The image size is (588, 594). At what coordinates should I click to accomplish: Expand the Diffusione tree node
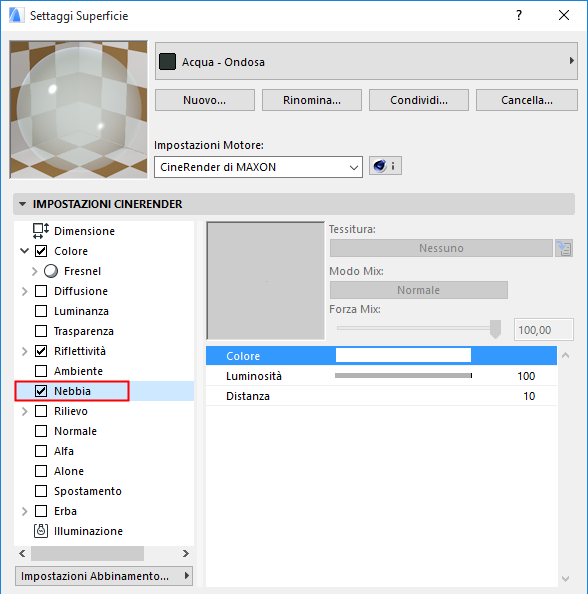(25, 291)
